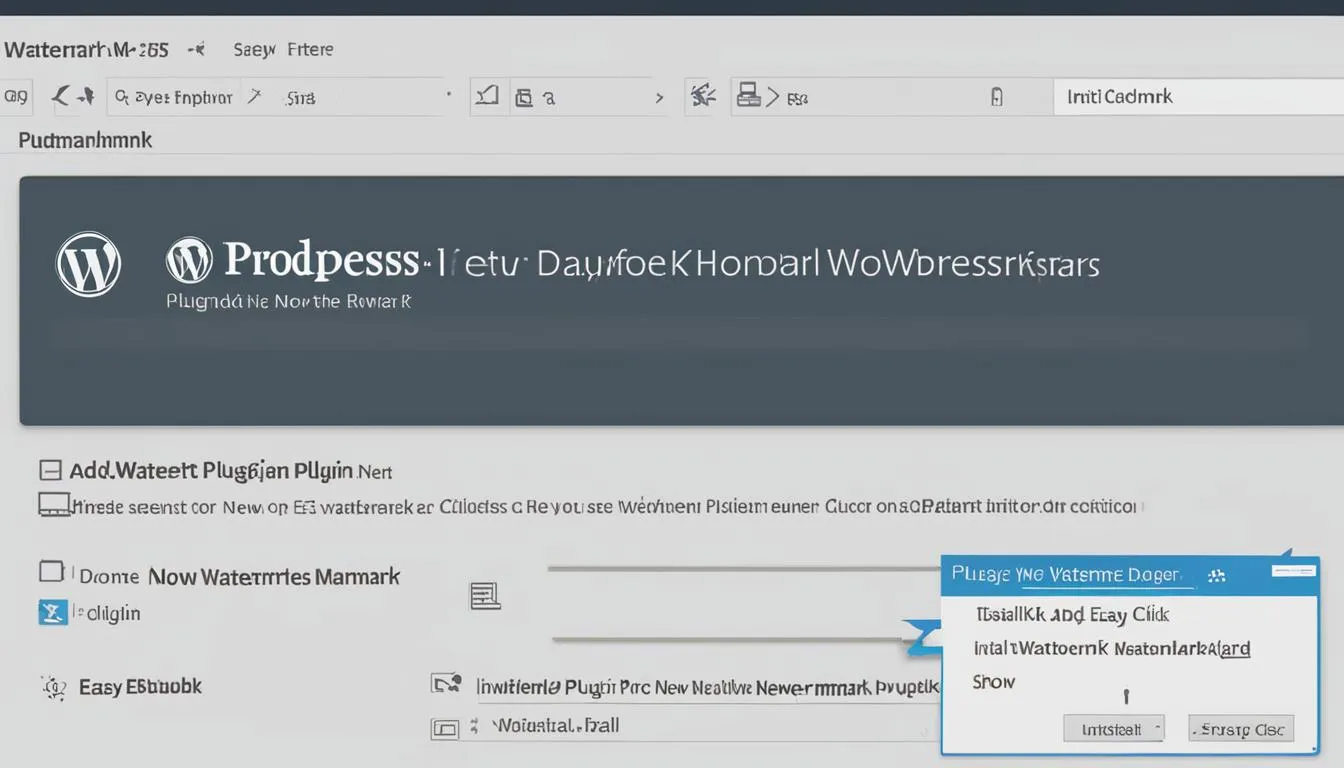Click the Foligtin label
Screen dimensions: 1344x768
pyautogui.click(x=111, y=613)
